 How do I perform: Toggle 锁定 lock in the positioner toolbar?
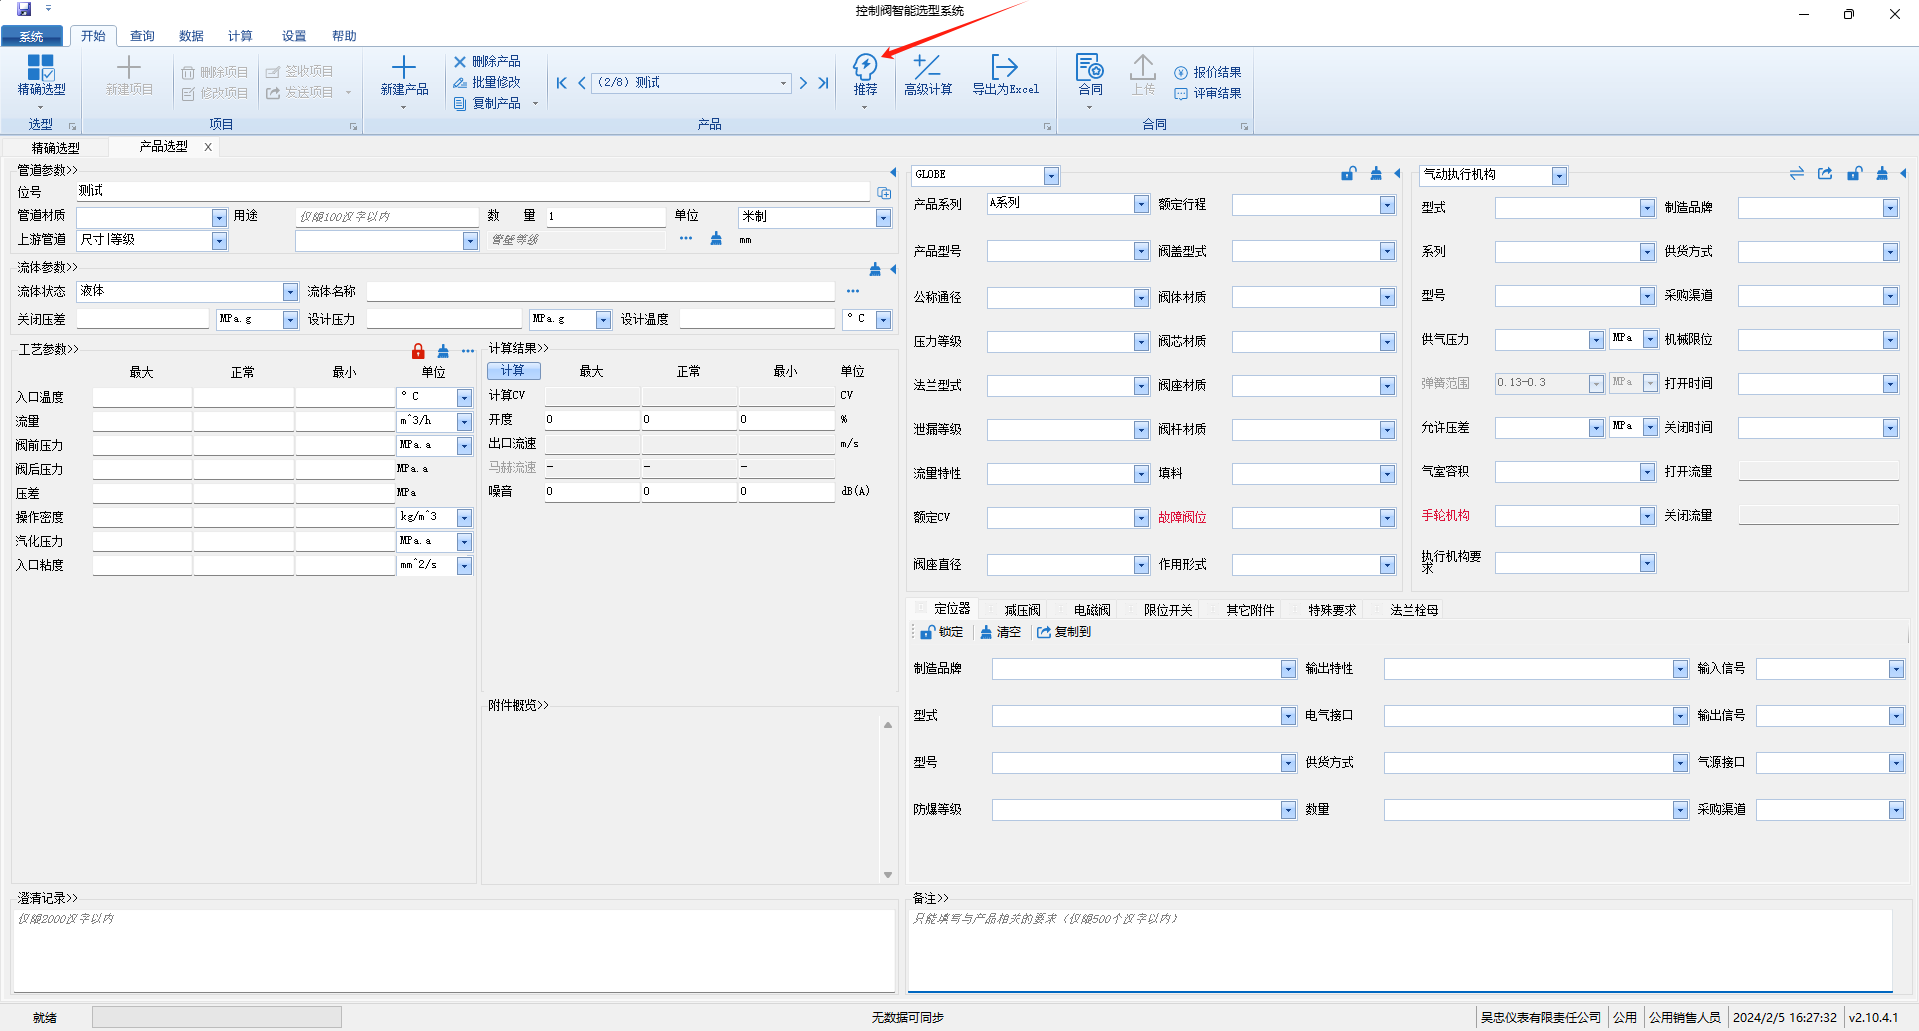tap(941, 632)
